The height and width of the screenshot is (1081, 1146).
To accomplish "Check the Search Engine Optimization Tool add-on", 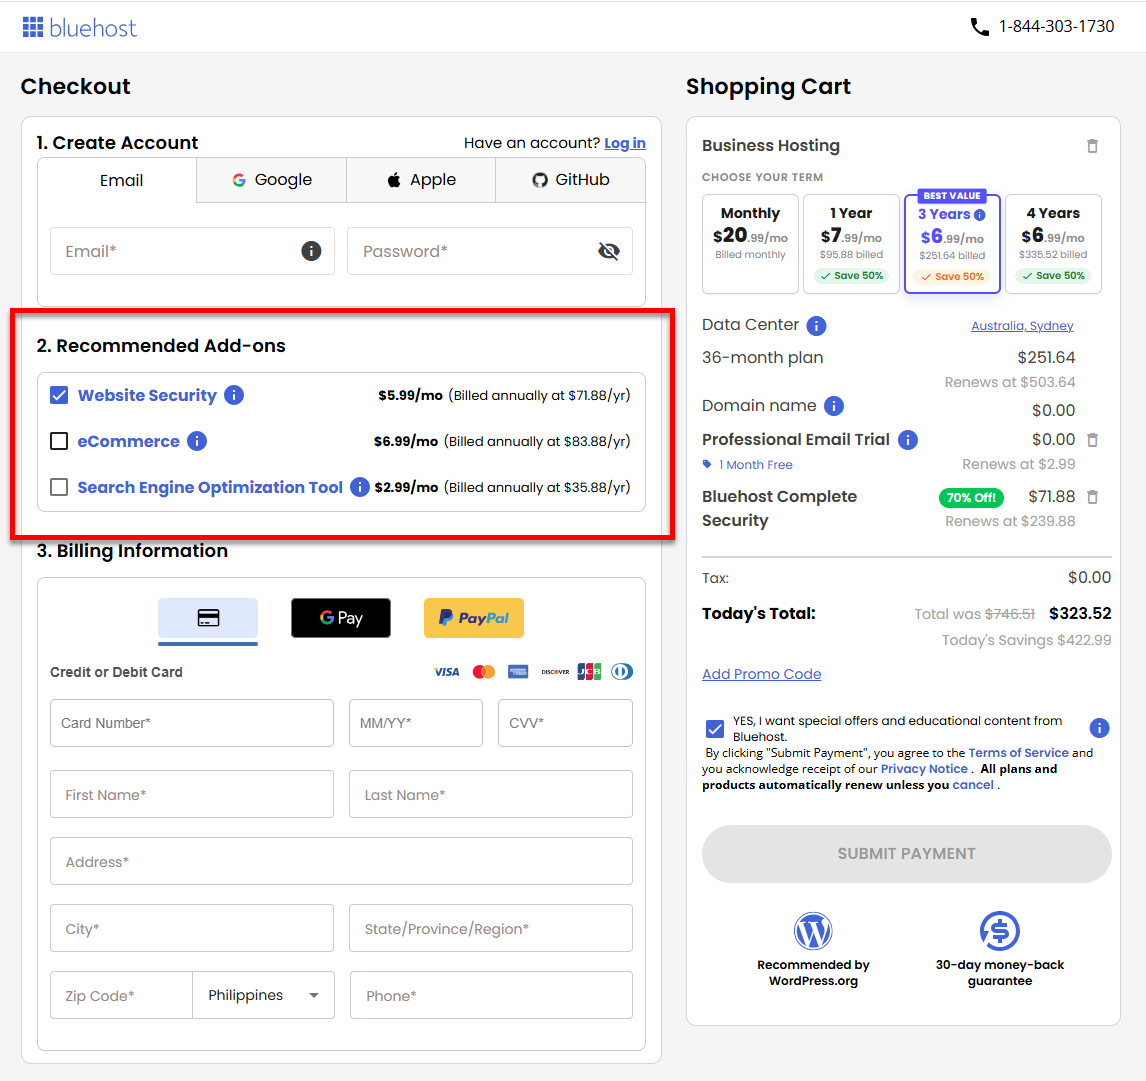I will (59, 488).
